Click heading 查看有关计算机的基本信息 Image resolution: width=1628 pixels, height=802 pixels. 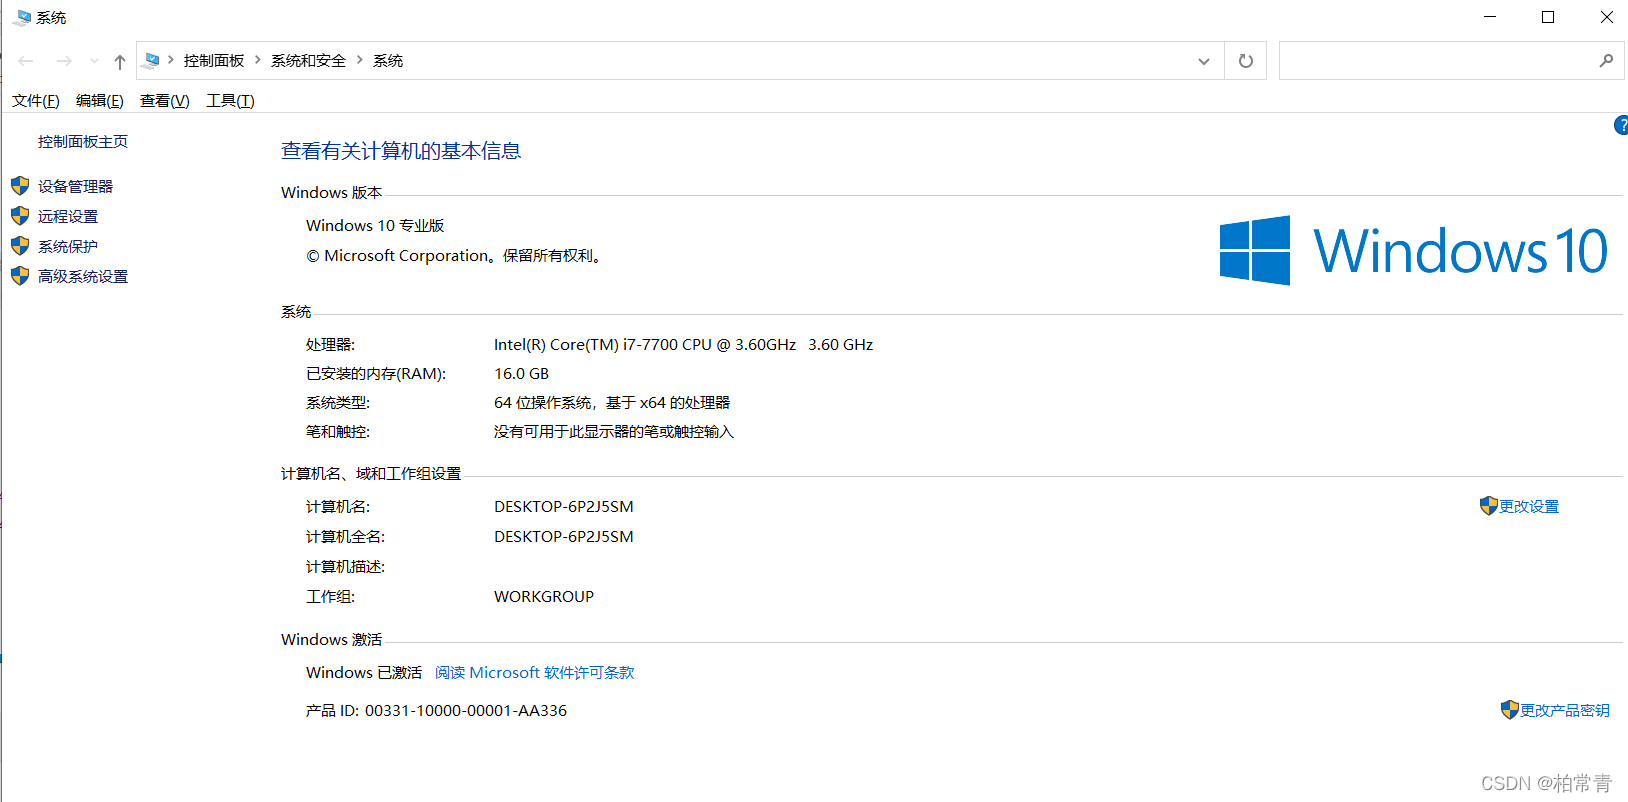point(401,150)
